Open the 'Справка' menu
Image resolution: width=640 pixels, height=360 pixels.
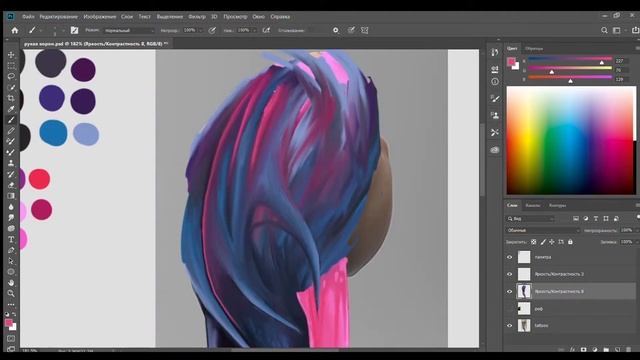coord(280,17)
